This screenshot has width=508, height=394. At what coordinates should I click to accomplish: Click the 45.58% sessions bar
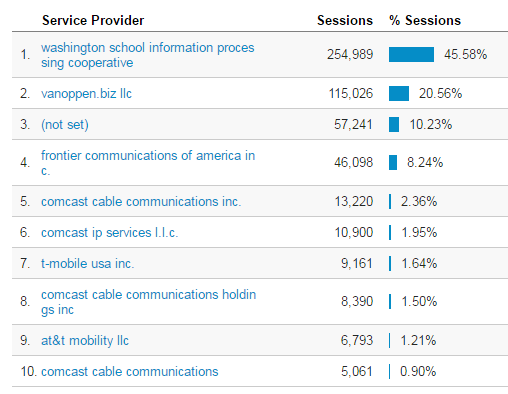click(411, 54)
